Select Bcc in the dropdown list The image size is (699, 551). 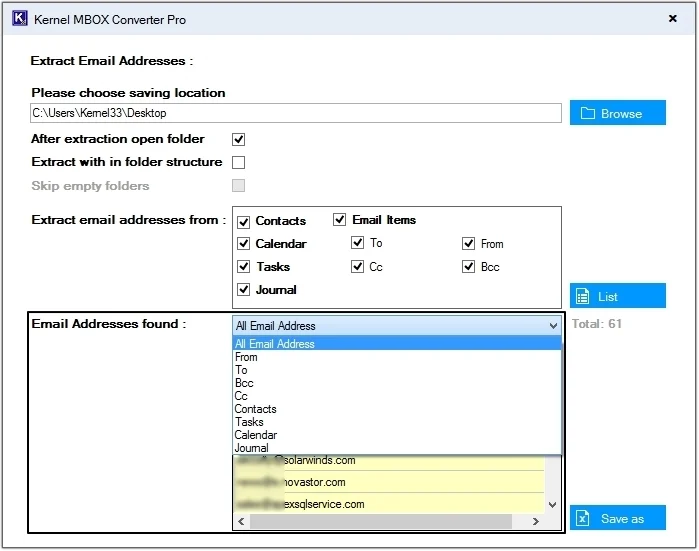click(397, 383)
